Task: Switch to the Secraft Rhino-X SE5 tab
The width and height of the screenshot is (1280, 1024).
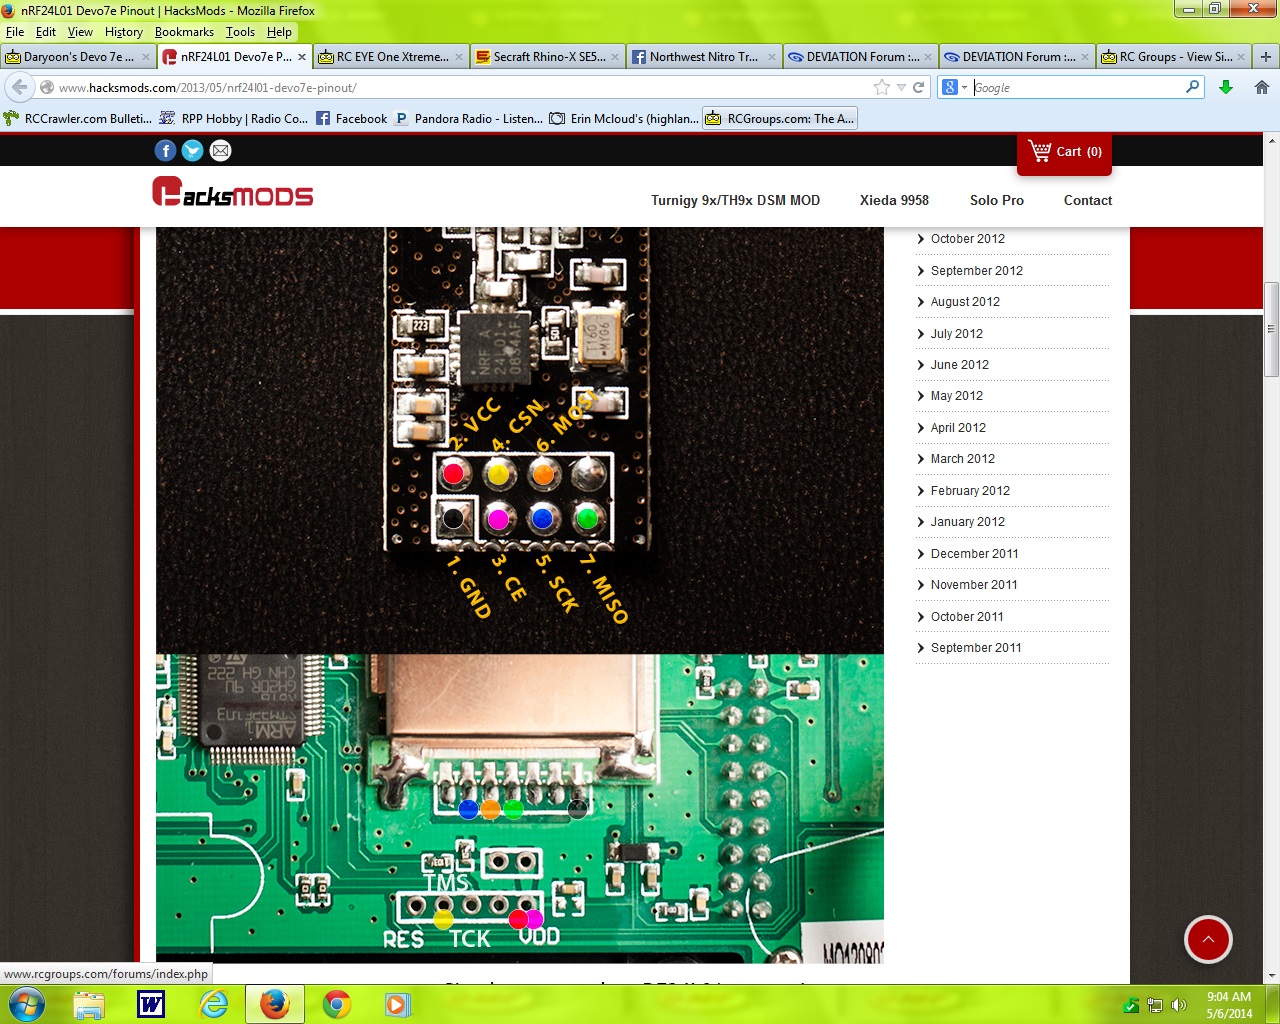Action: coord(548,57)
